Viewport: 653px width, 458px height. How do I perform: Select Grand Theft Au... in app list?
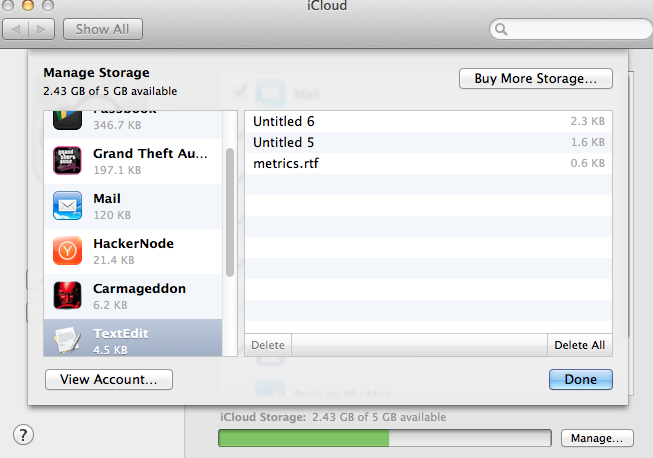[133, 161]
